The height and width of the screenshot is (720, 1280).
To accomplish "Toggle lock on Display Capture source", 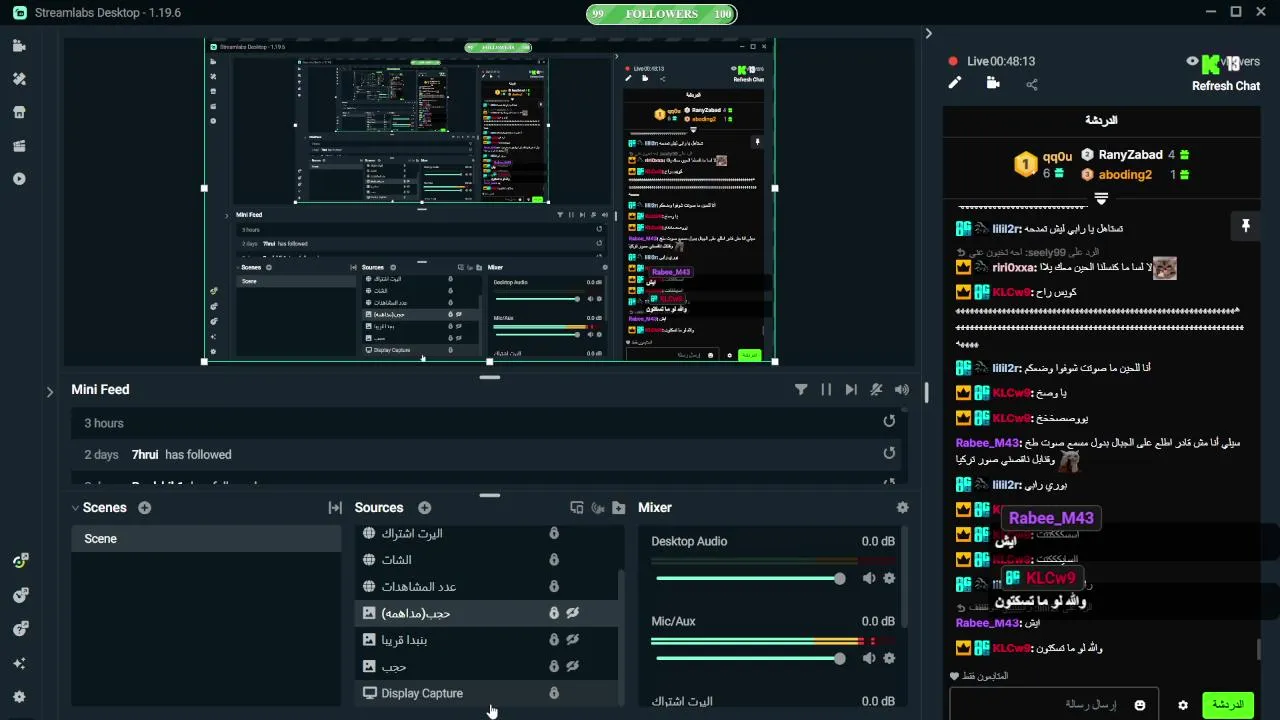I will click(553, 693).
